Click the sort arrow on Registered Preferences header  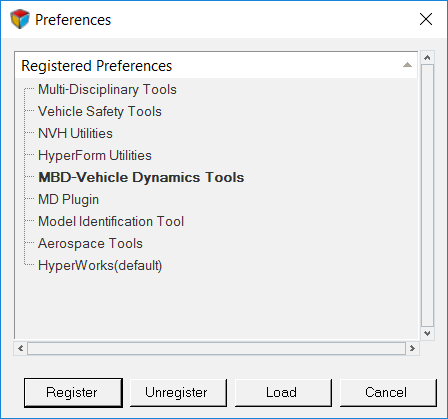pyautogui.click(x=407, y=65)
